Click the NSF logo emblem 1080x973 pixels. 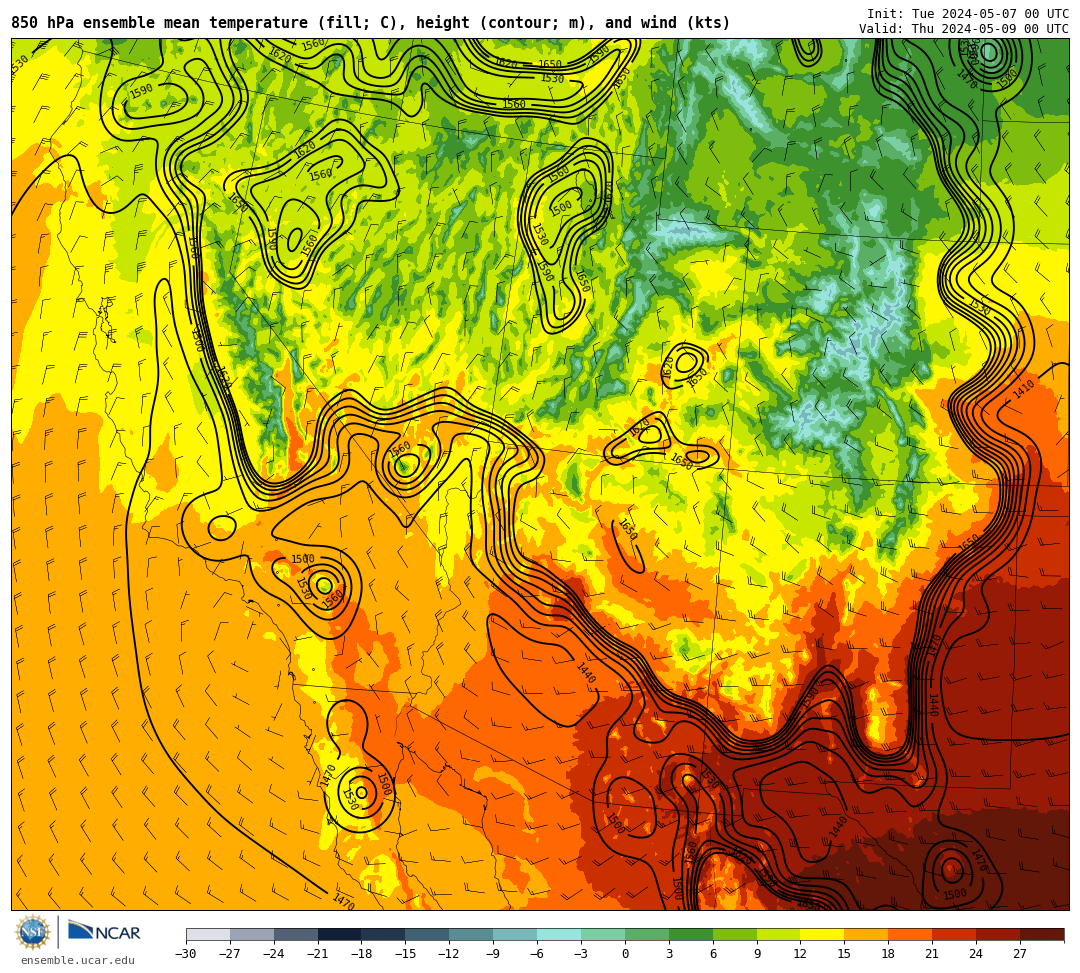[x=33, y=933]
